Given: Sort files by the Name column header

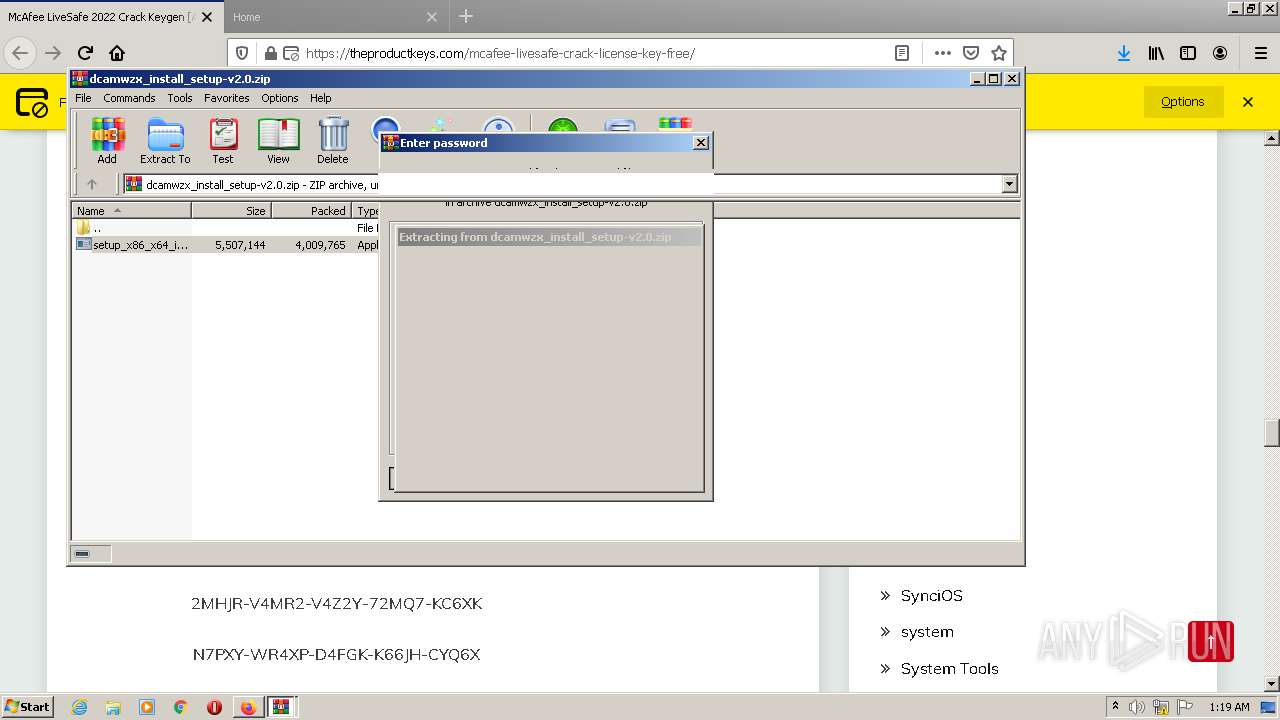Looking at the screenshot, I should (131, 211).
